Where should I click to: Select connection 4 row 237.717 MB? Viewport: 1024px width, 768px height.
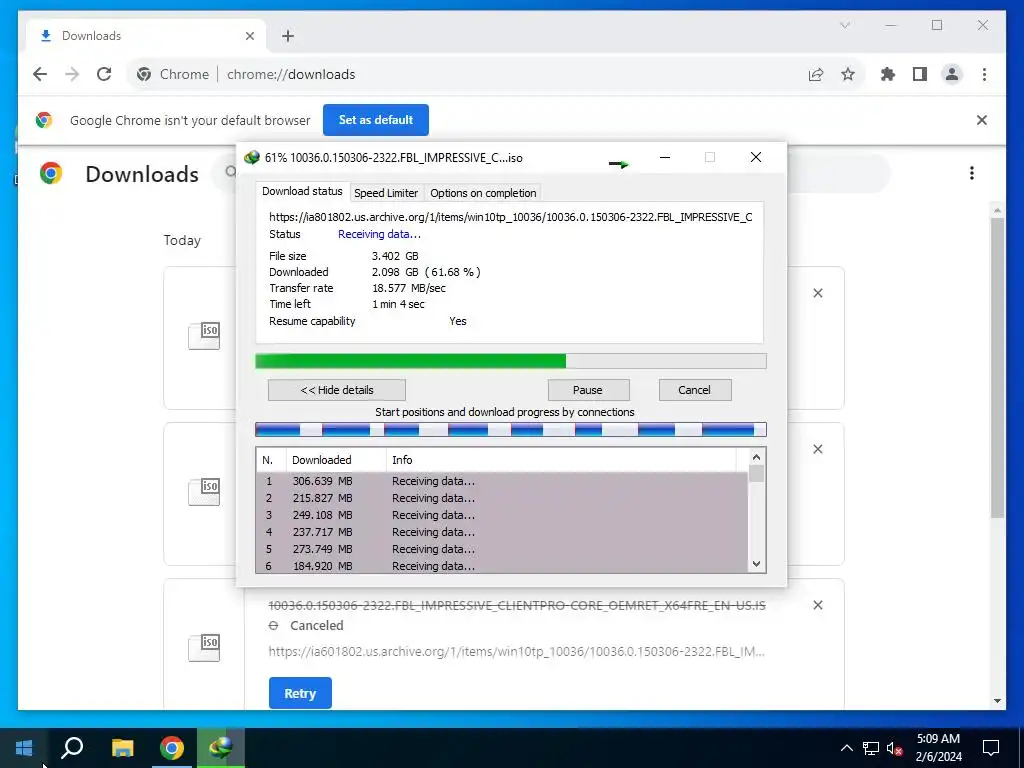point(502,532)
